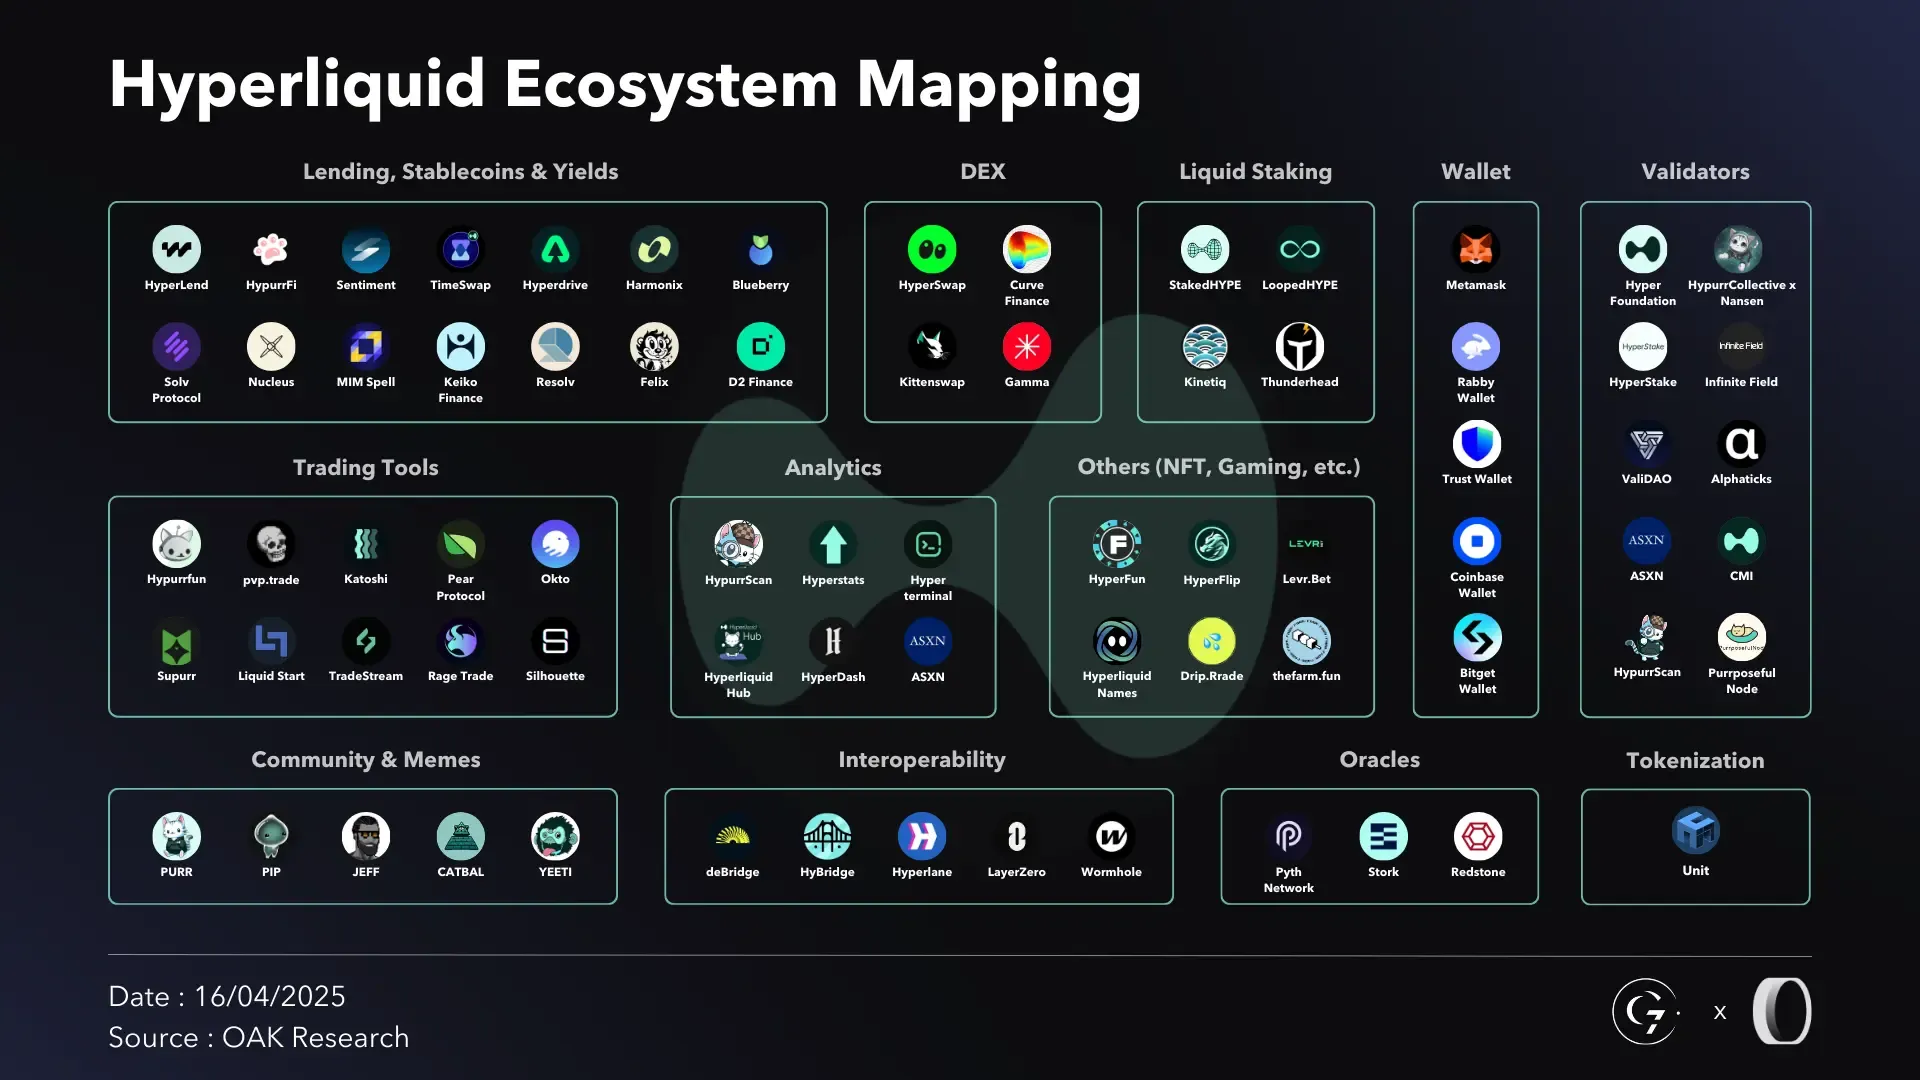
Task: Select the Hyperstats arrow icon
Action: [x=833, y=544]
